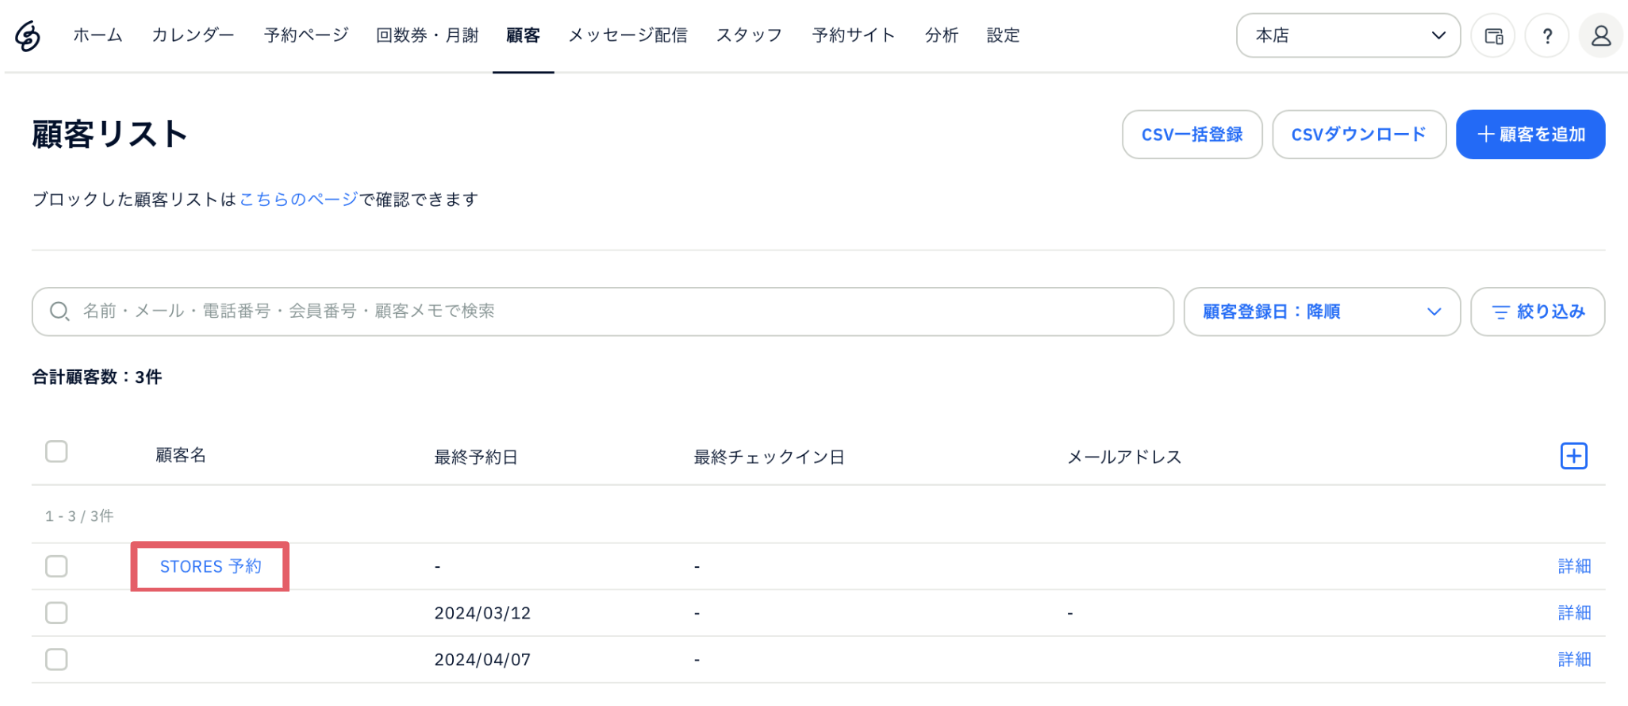Expand the 本店 store dropdown
Viewport: 1628px width, 706px height.
pos(1348,35)
